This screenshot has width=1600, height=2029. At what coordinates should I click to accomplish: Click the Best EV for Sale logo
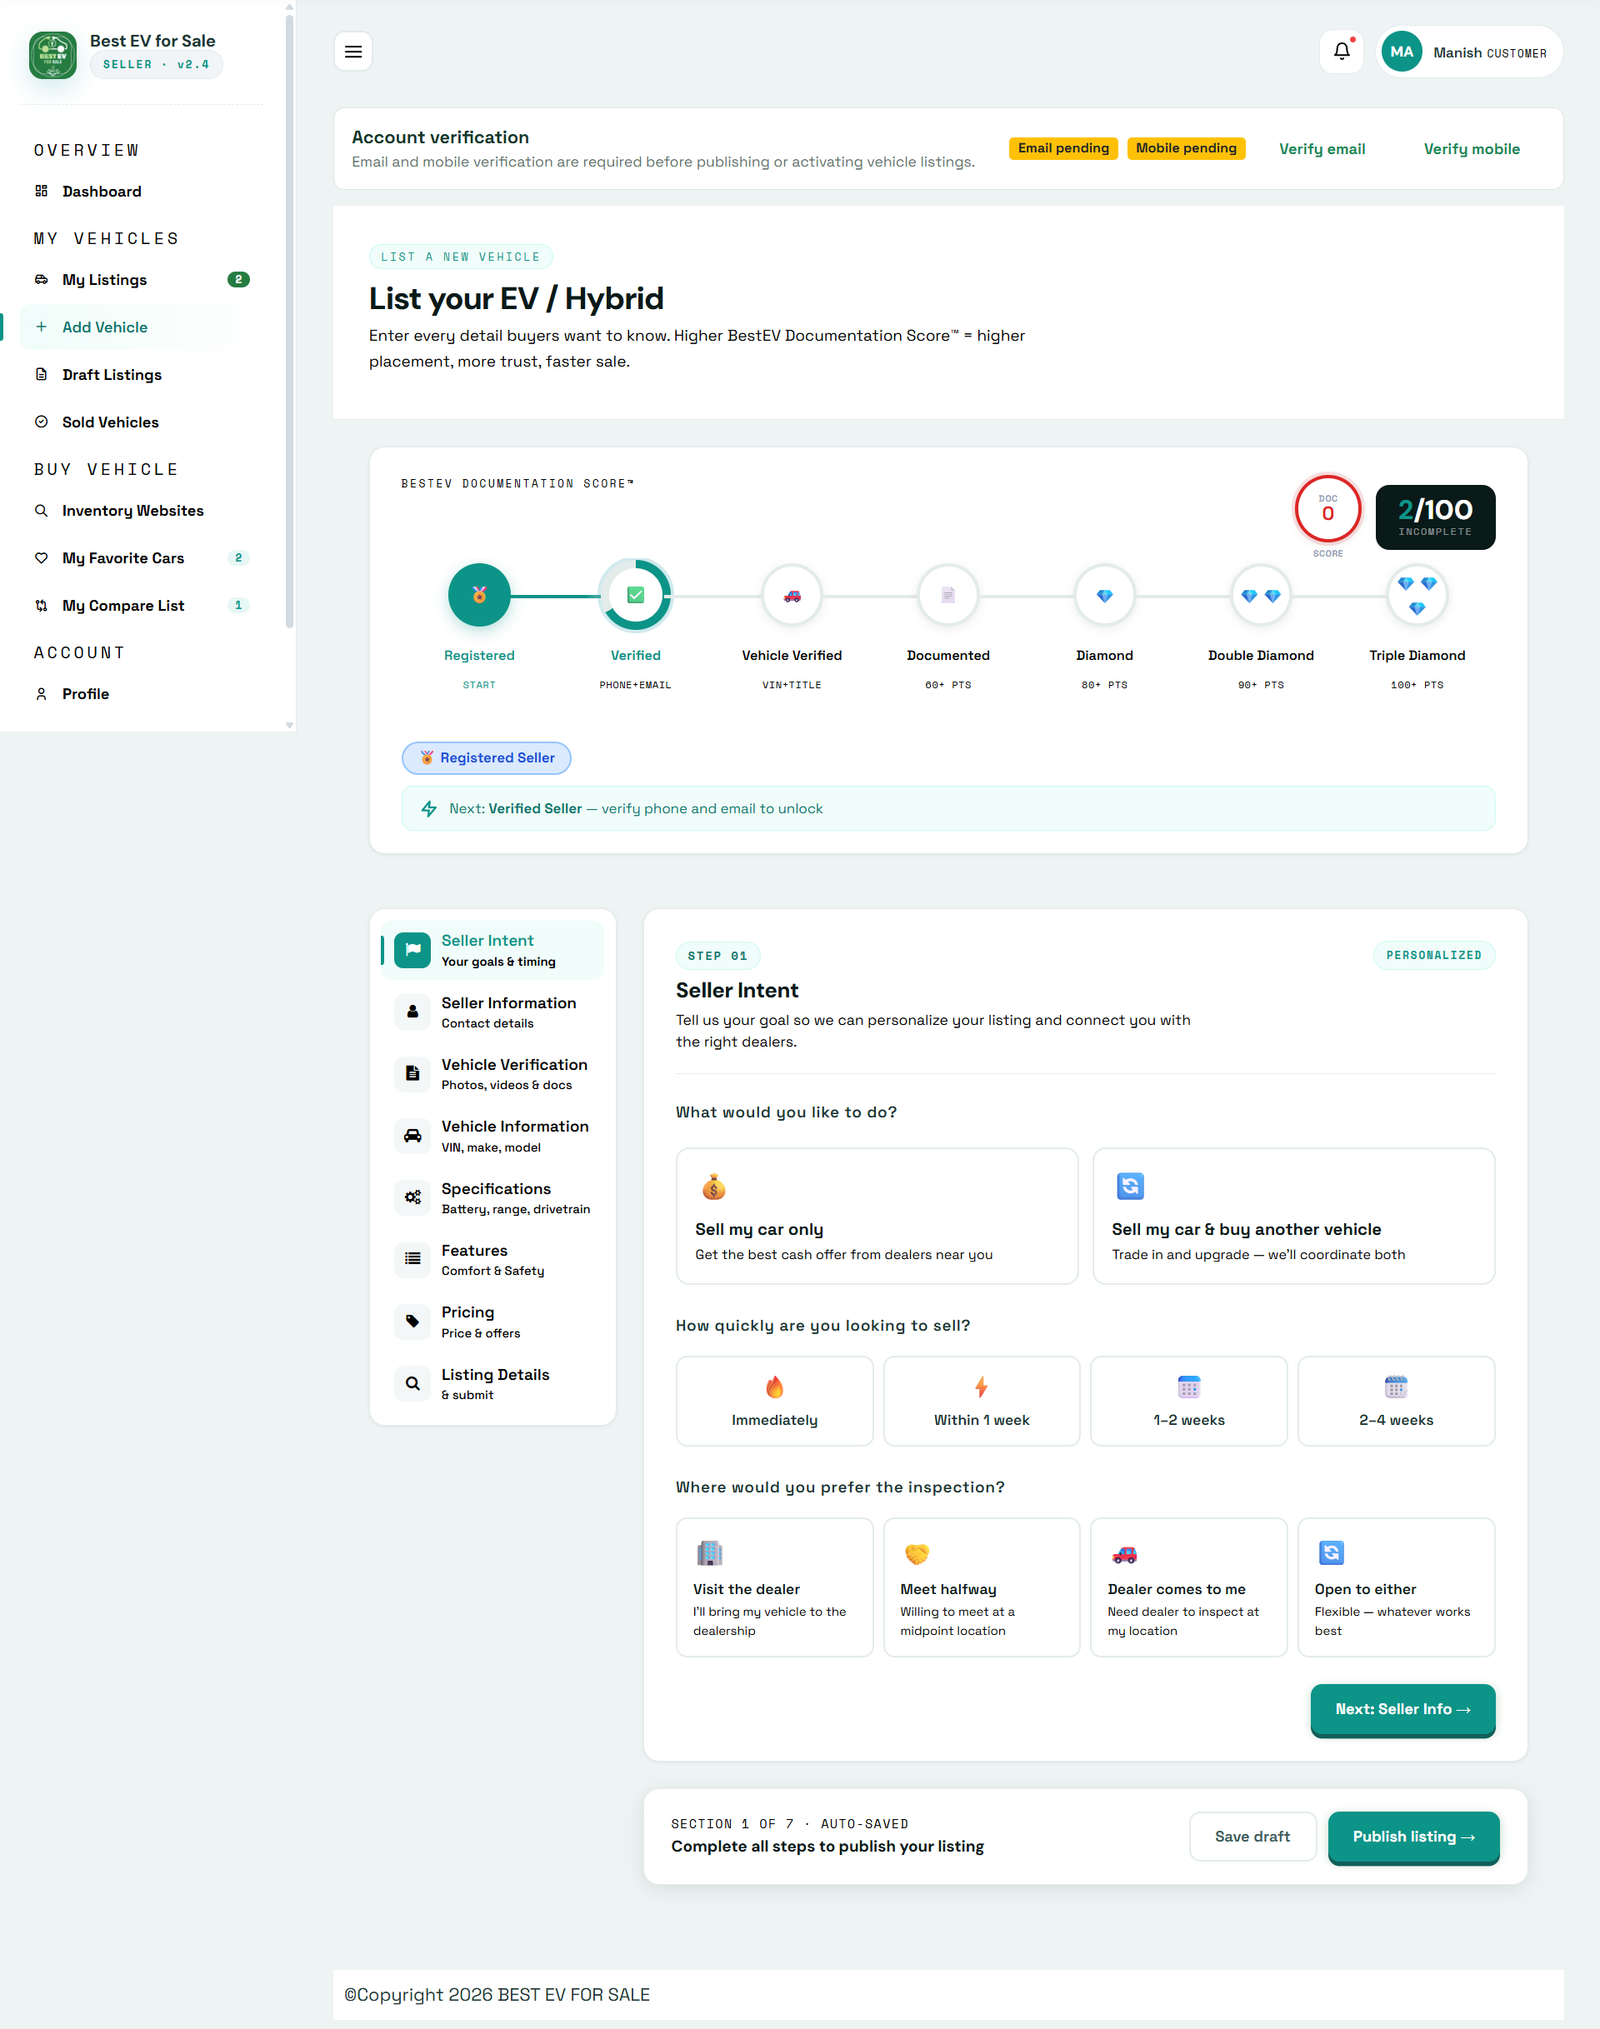(x=53, y=55)
